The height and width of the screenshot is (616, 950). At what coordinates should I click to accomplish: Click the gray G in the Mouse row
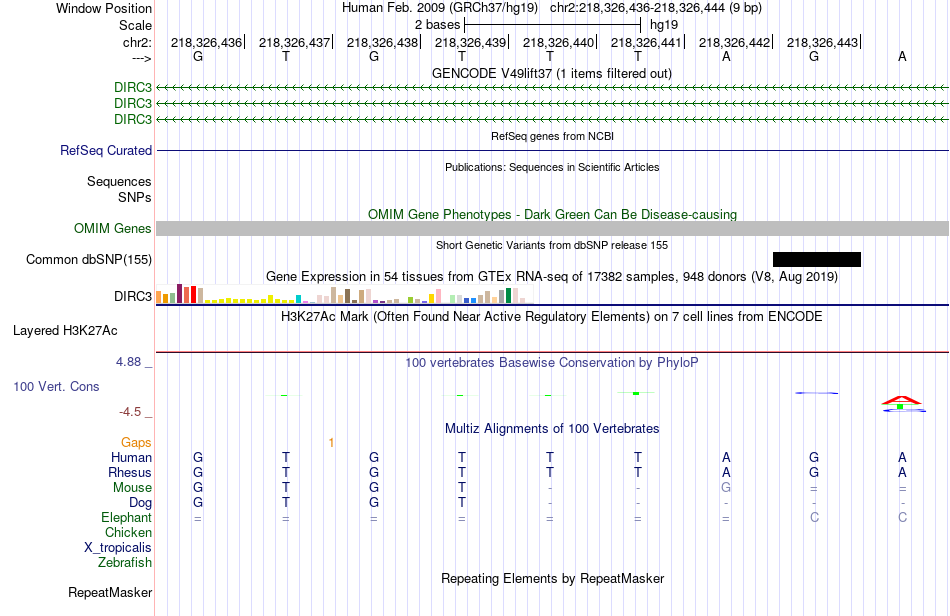click(x=726, y=488)
